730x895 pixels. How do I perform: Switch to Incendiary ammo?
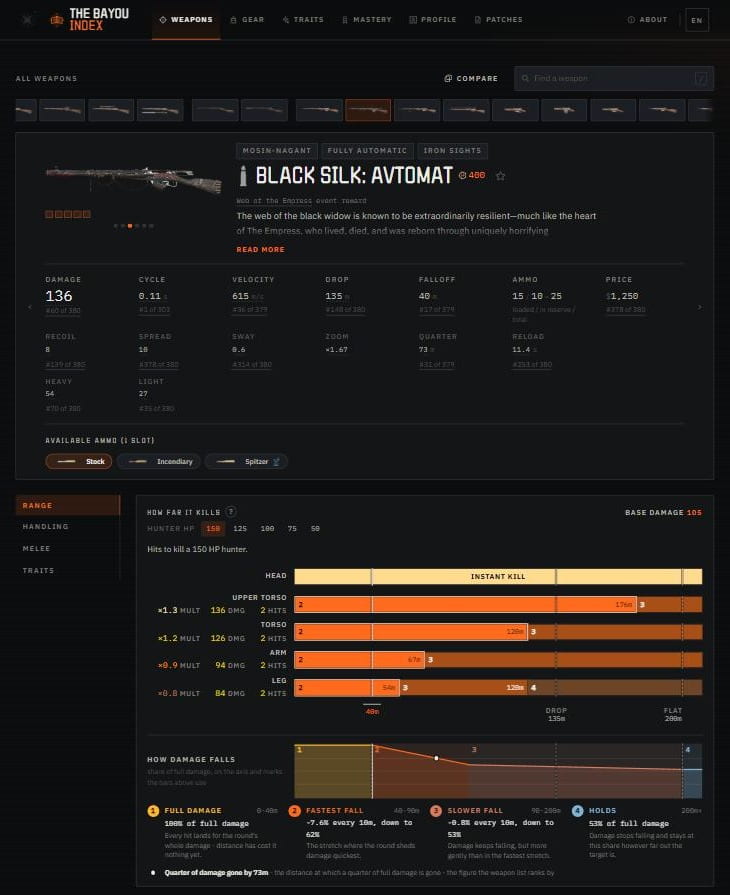(x=159, y=461)
